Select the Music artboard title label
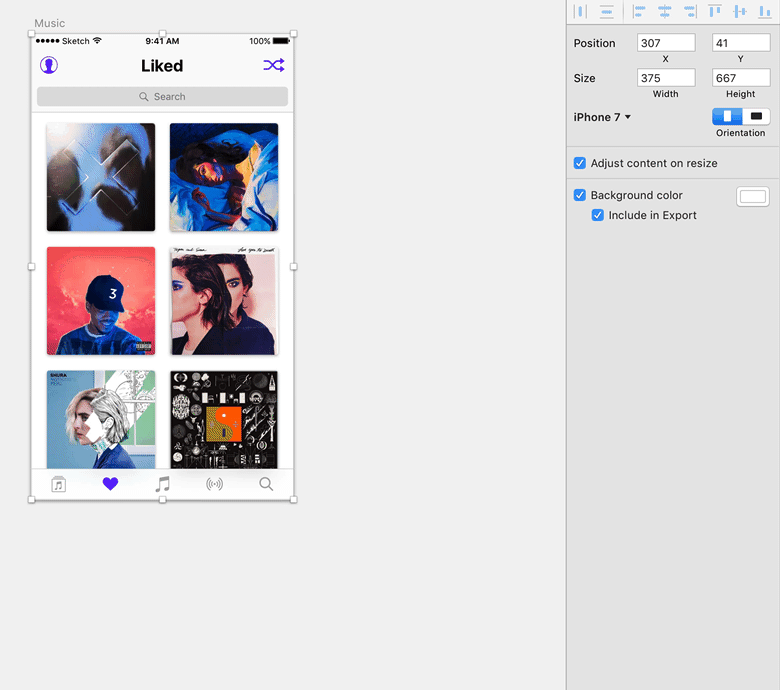 (50, 23)
